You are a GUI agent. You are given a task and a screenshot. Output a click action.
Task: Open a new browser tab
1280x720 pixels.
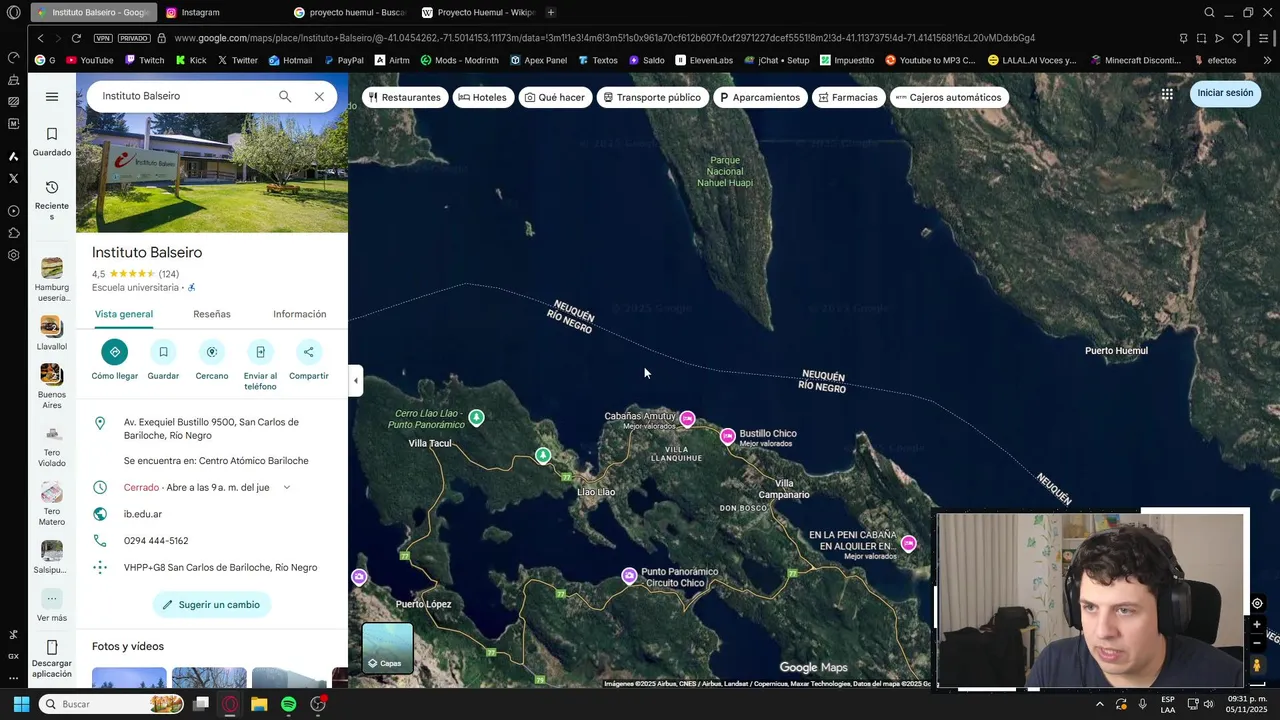coord(551,12)
